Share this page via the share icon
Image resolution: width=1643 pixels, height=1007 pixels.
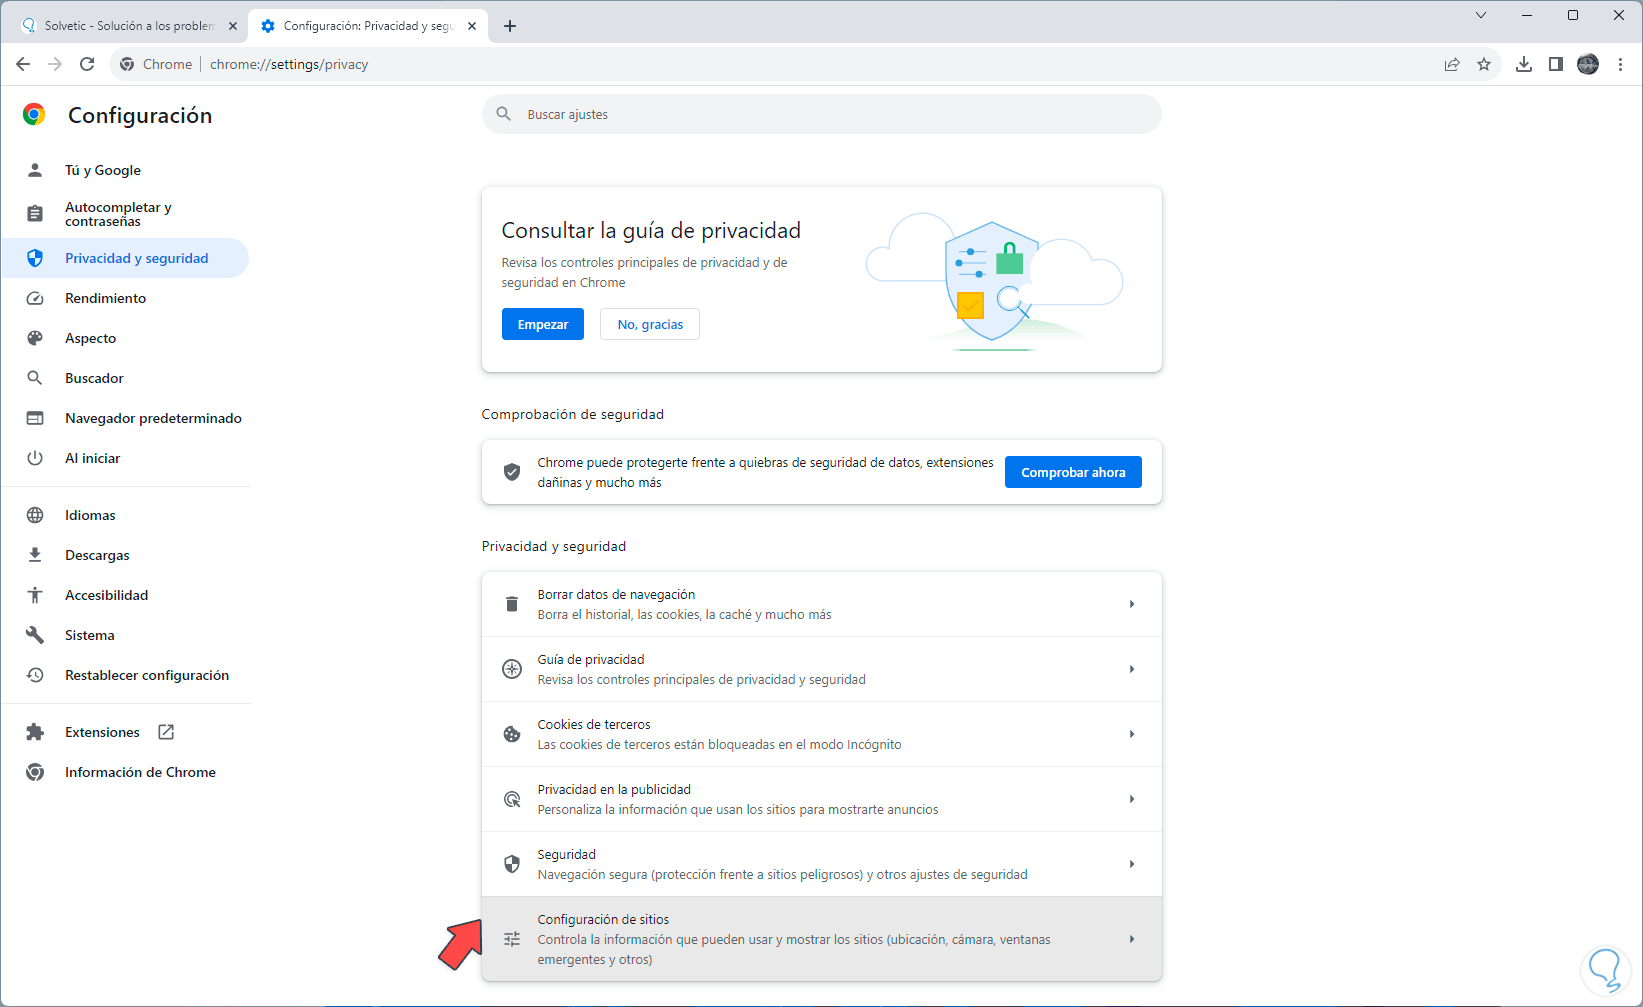coord(1452,64)
